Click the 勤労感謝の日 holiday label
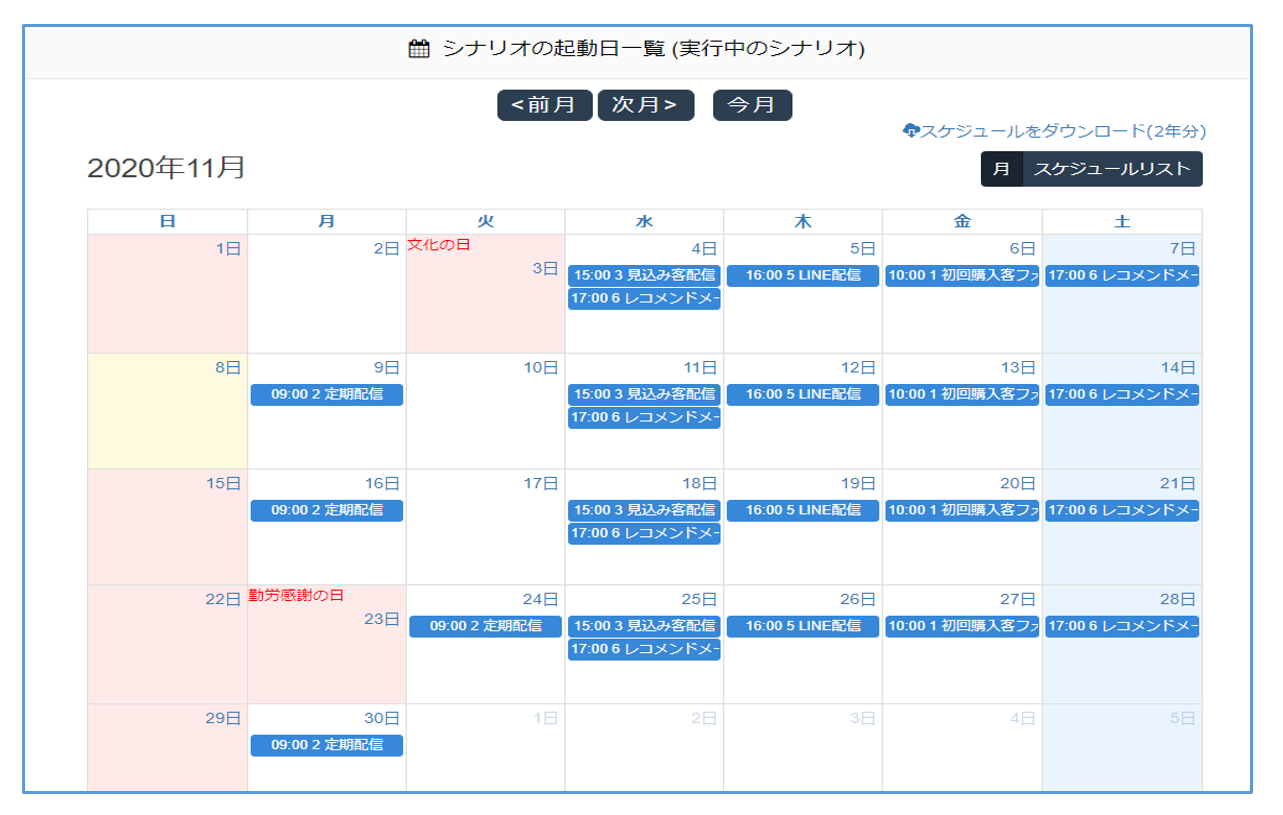1283x815 pixels. click(x=296, y=596)
